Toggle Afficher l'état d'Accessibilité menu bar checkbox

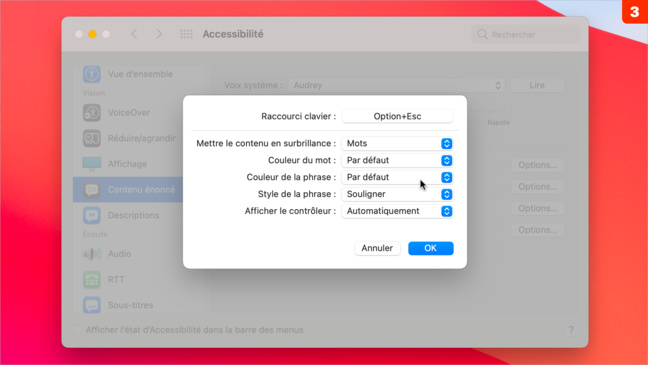tap(77, 330)
